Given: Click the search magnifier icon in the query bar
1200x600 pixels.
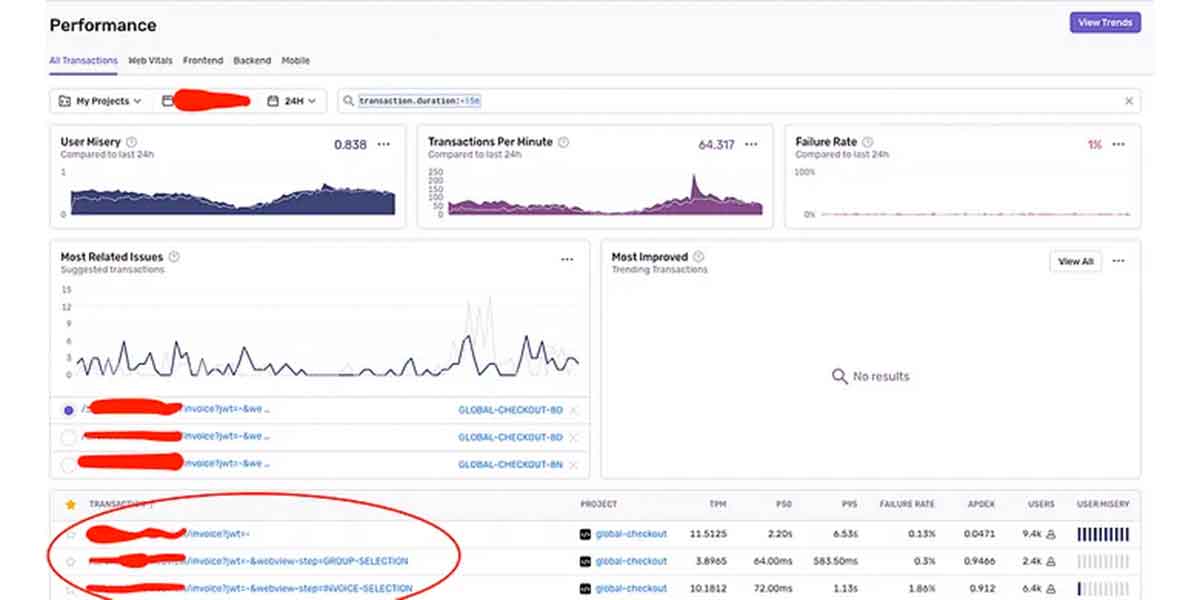Looking at the screenshot, I should point(348,101).
